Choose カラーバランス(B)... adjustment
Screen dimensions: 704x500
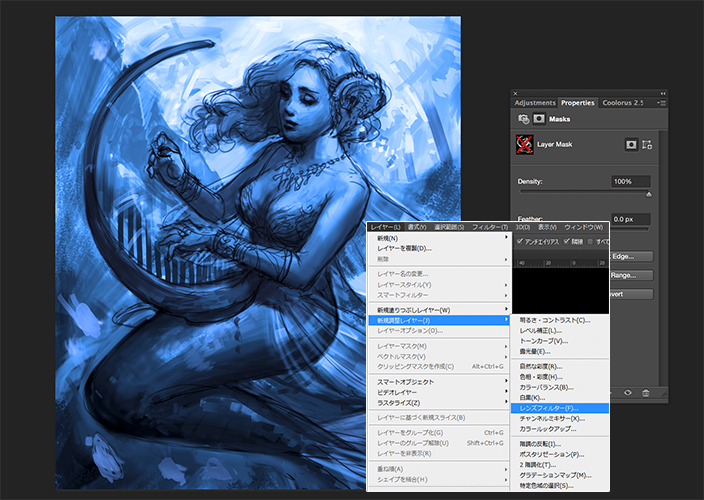pyautogui.click(x=560, y=387)
